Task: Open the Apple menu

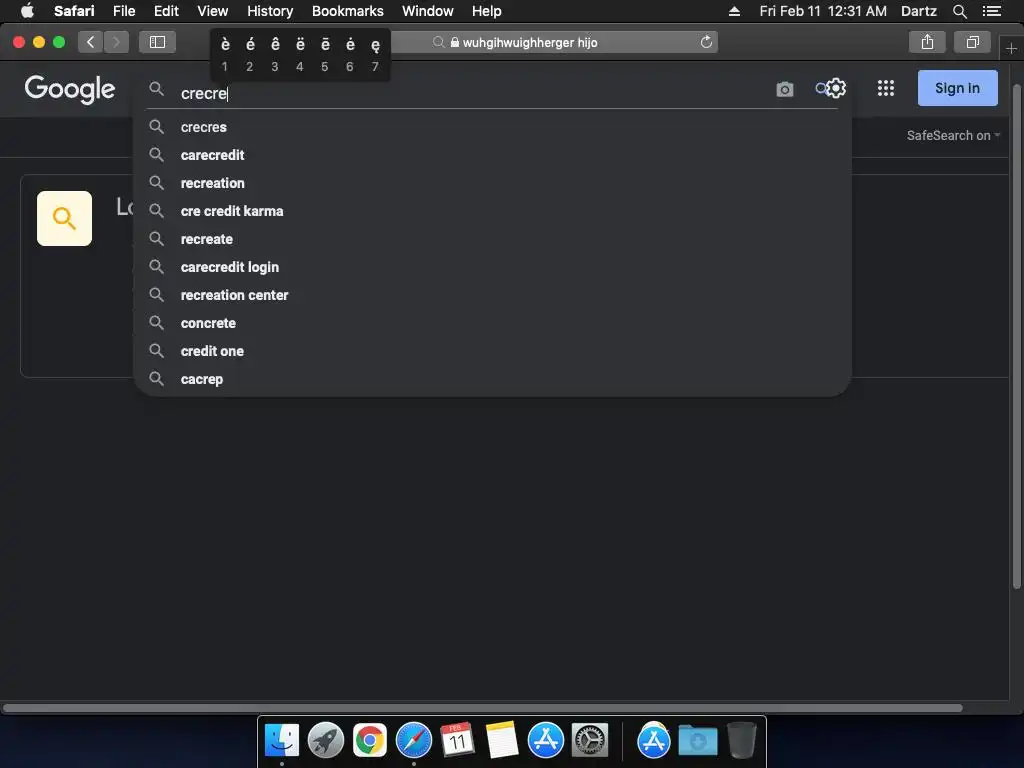Action: pos(27,10)
